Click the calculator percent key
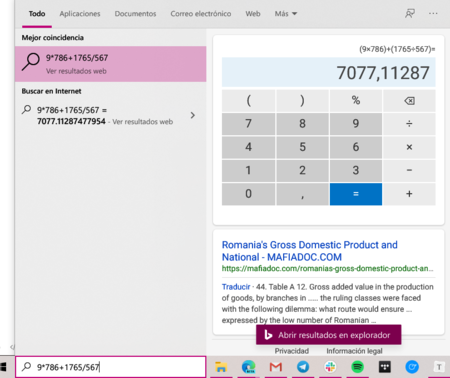 356,100
